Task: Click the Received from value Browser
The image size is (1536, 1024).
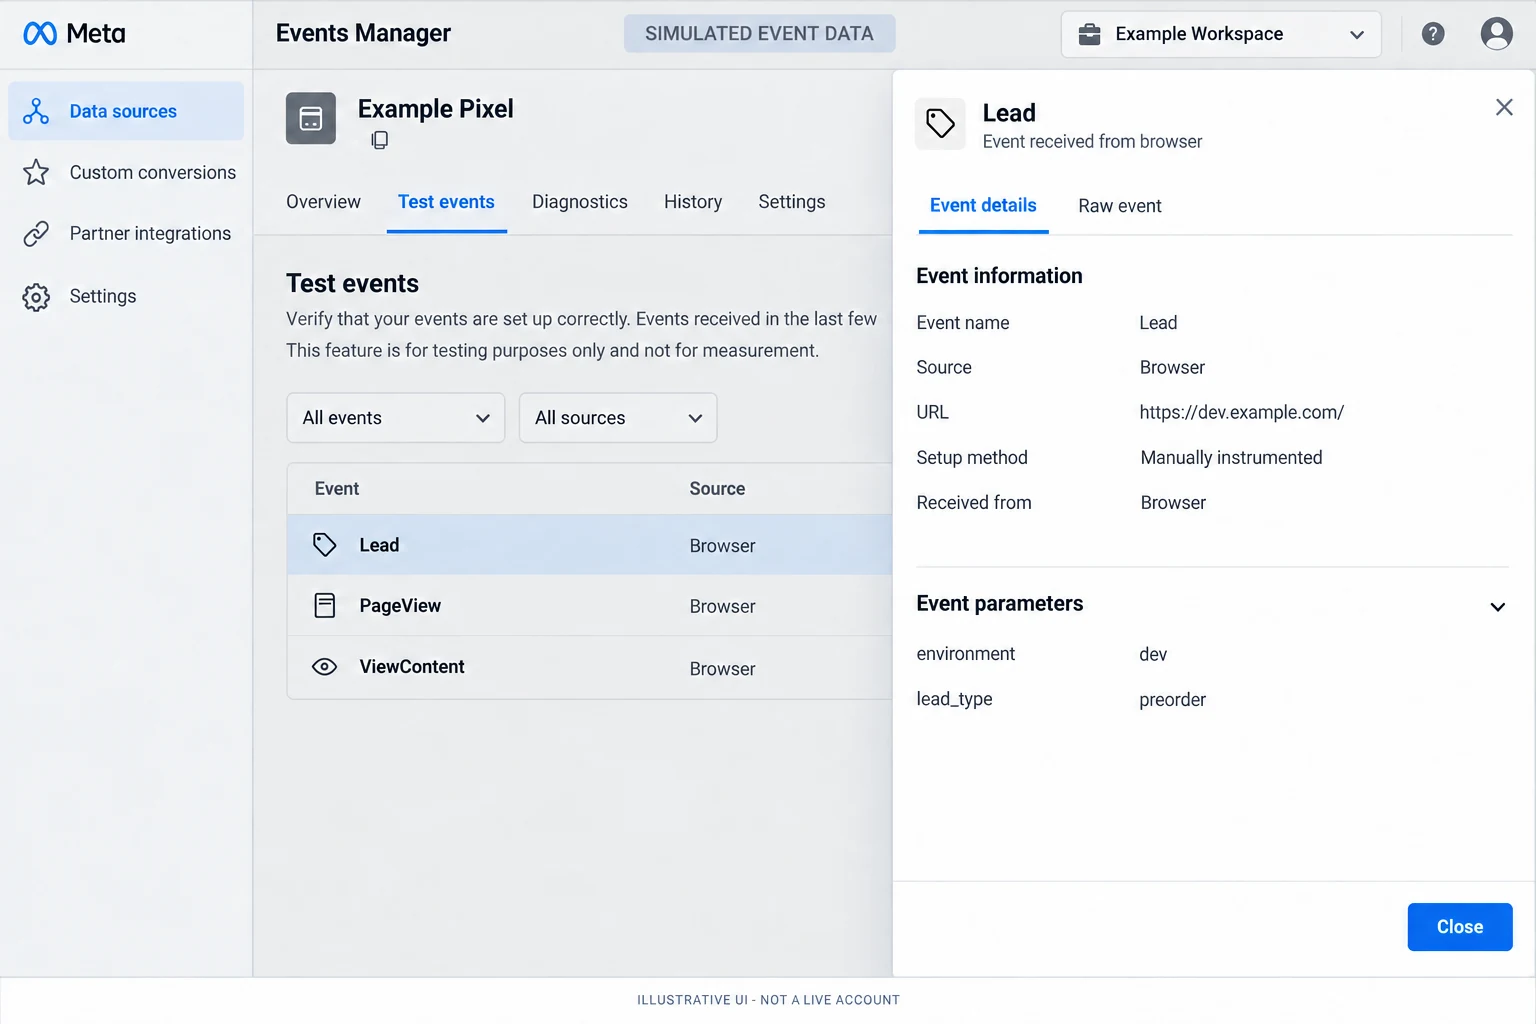Action: (x=1173, y=503)
